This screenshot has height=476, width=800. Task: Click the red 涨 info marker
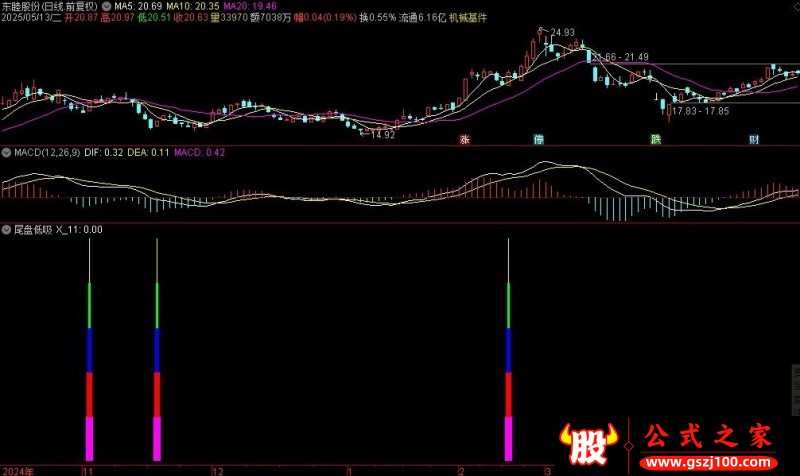point(464,139)
